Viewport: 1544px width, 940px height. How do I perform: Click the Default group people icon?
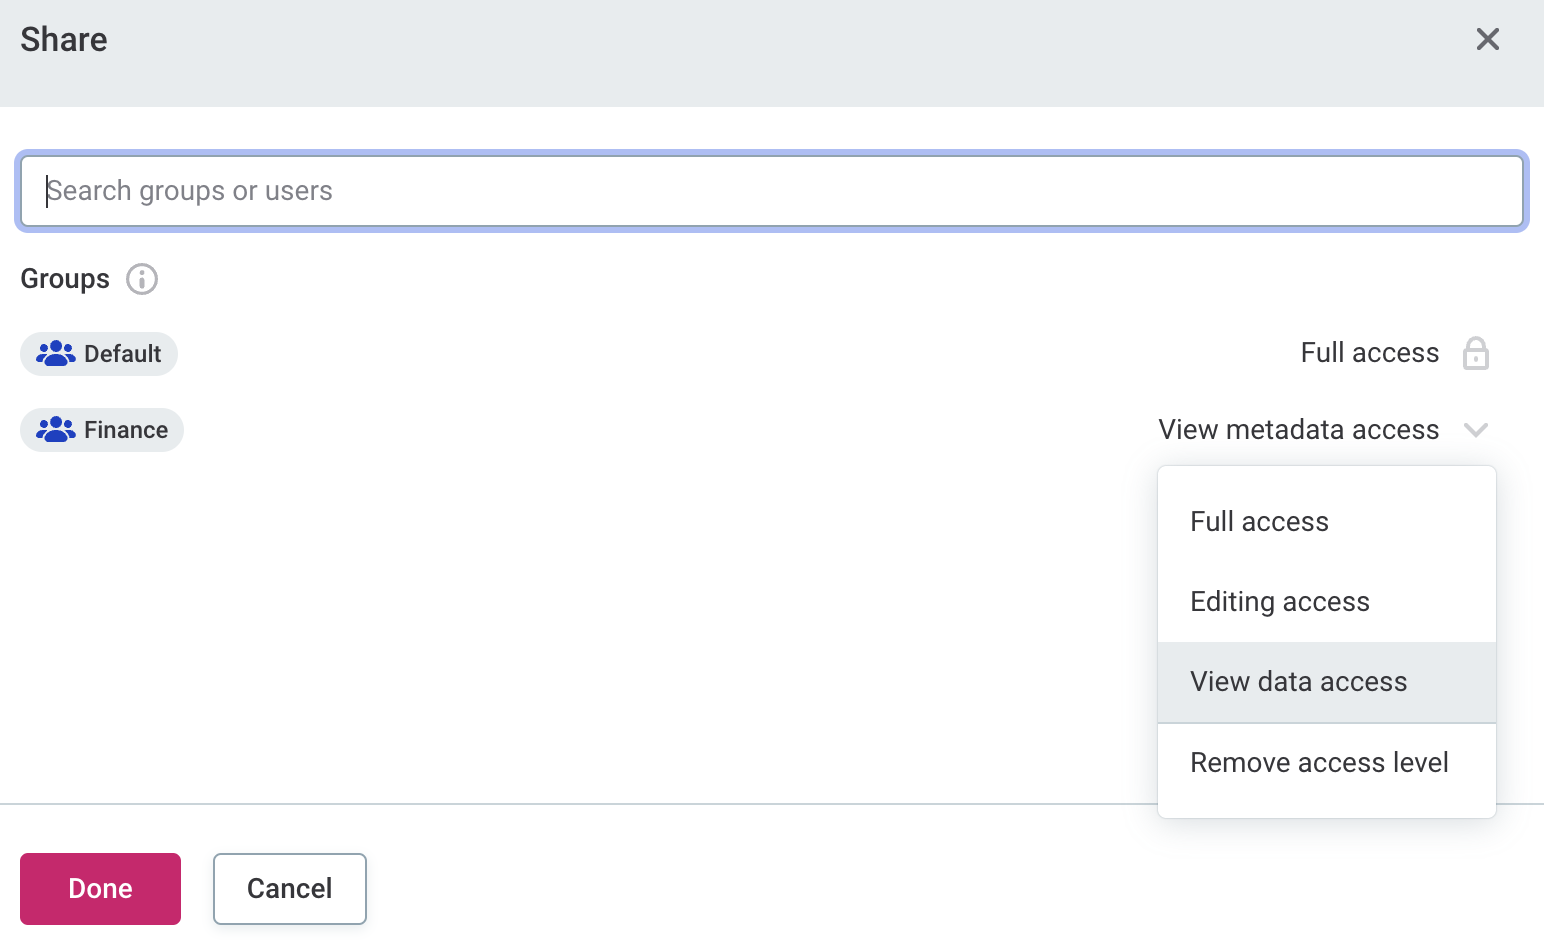click(55, 354)
